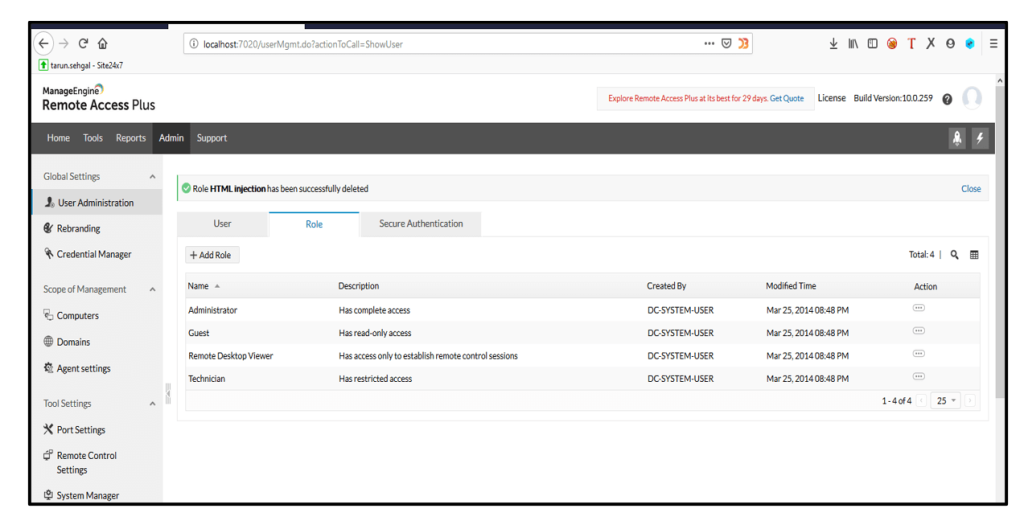Click the help question mark icon
The image size is (1024, 525).
click(x=947, y=99)
